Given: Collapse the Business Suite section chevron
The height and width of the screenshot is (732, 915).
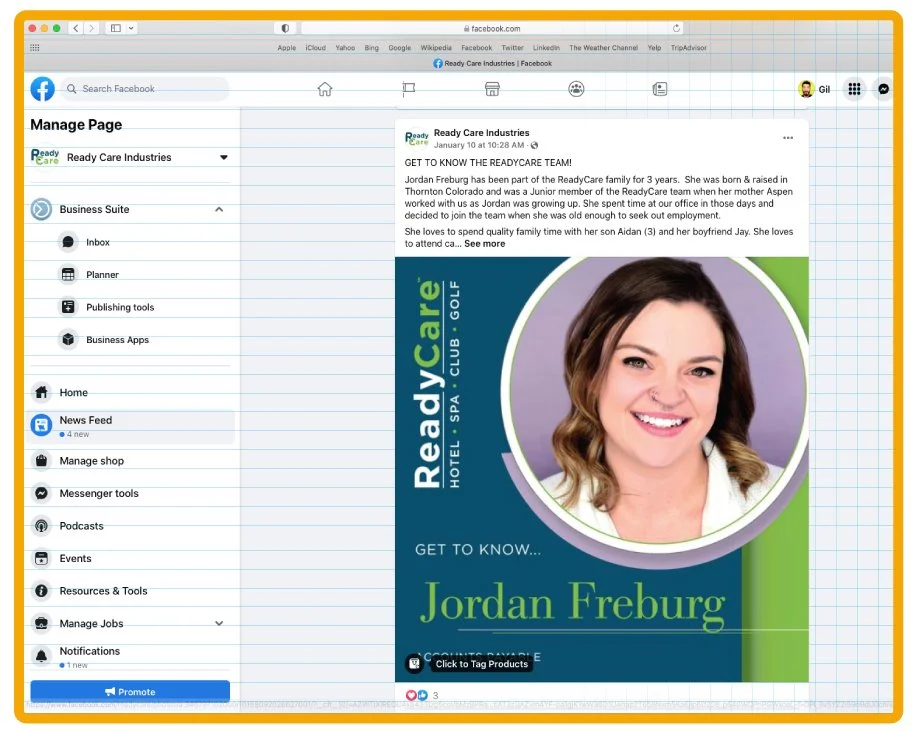Looking at the screenshot, I should [x=219, y=209].
